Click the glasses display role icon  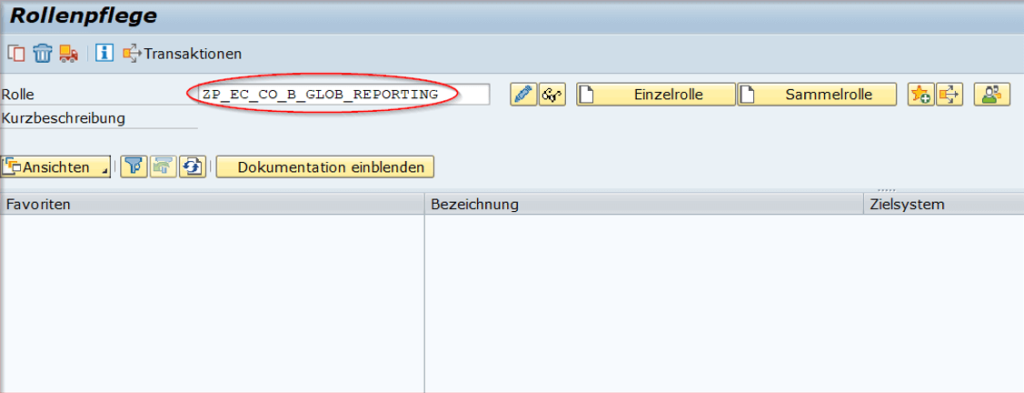tap(552, 94)
